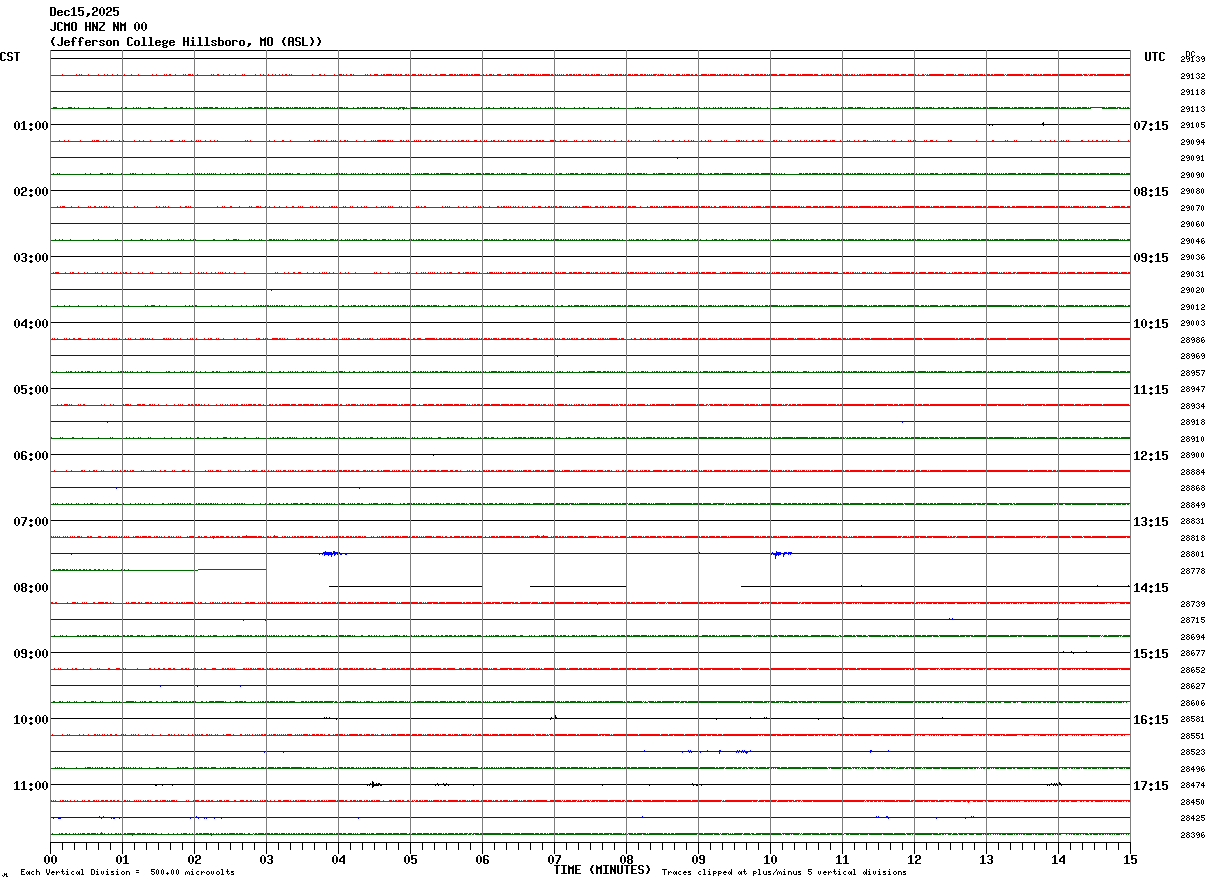The image size is (1210, 886).
Task: Select the station code "JCMO HNZ NM 00"
Action: (98, 27)
